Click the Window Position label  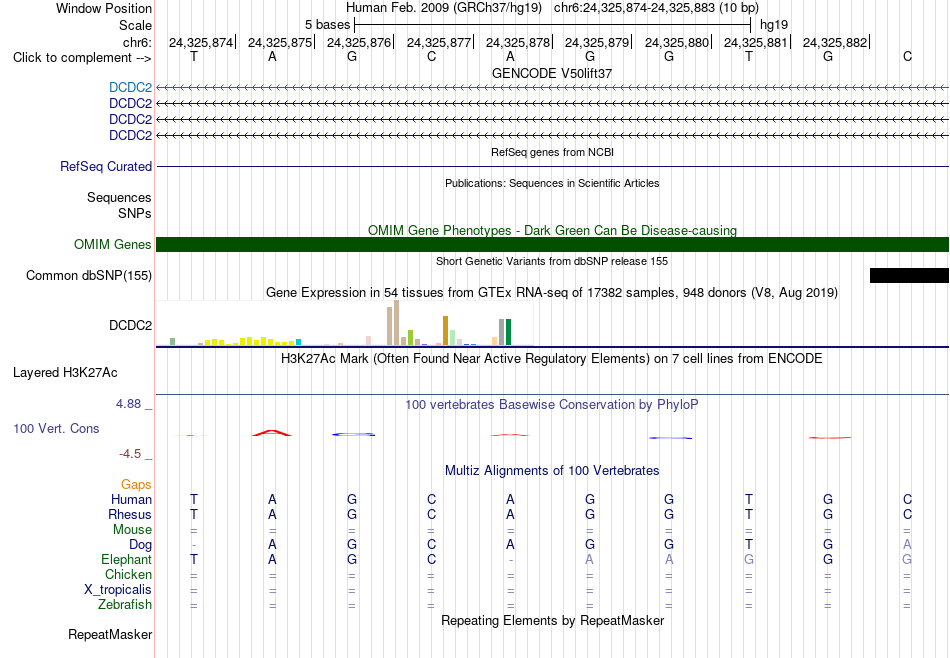(x=104, y=8)
